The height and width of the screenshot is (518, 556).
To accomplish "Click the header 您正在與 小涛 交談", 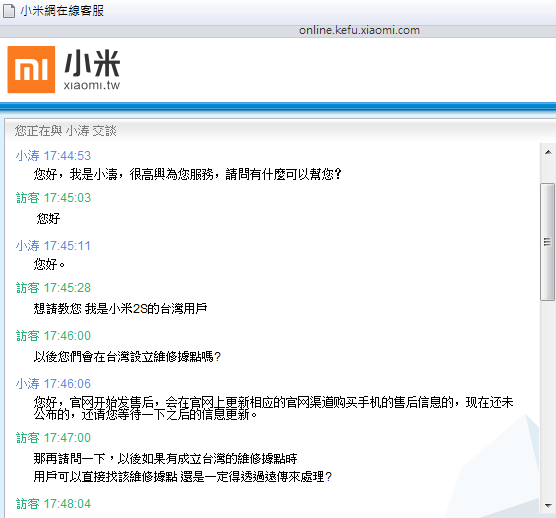I will (x=66, y=131).
